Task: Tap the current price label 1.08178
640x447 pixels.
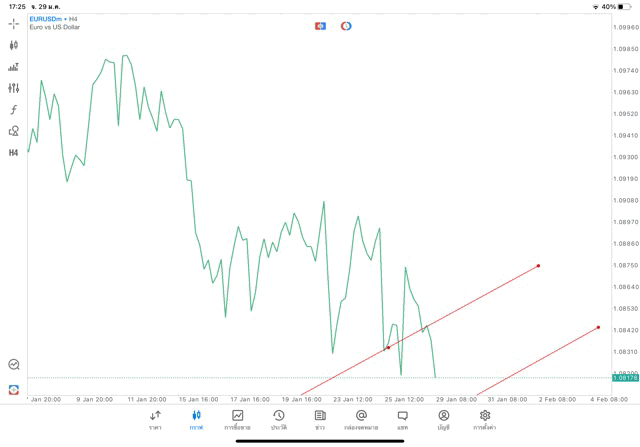Action: pos(625,378)
